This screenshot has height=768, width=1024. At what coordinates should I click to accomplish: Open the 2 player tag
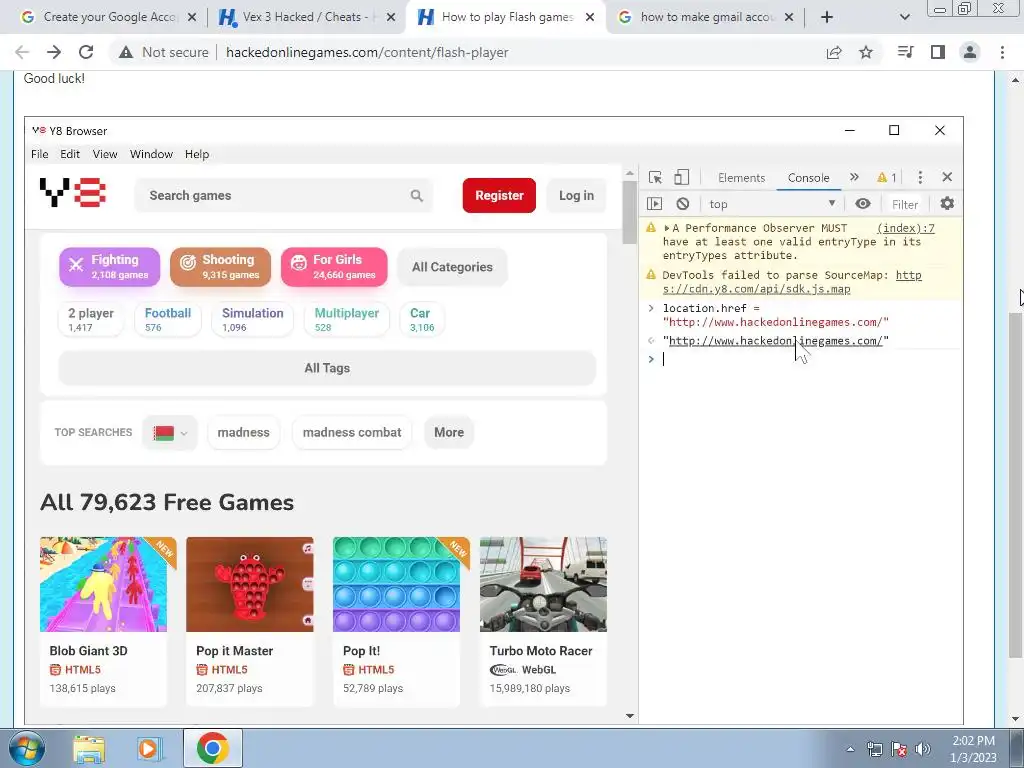pos(91,319)
